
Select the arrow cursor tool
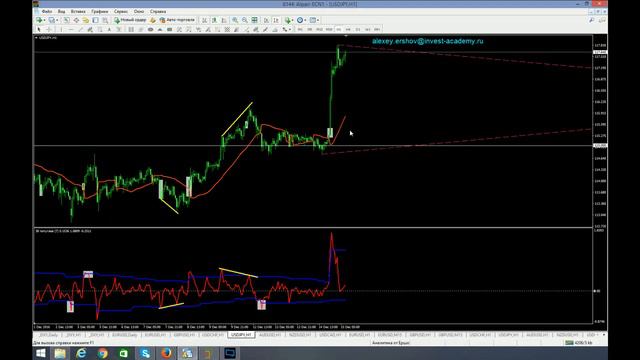coord(39,29)
